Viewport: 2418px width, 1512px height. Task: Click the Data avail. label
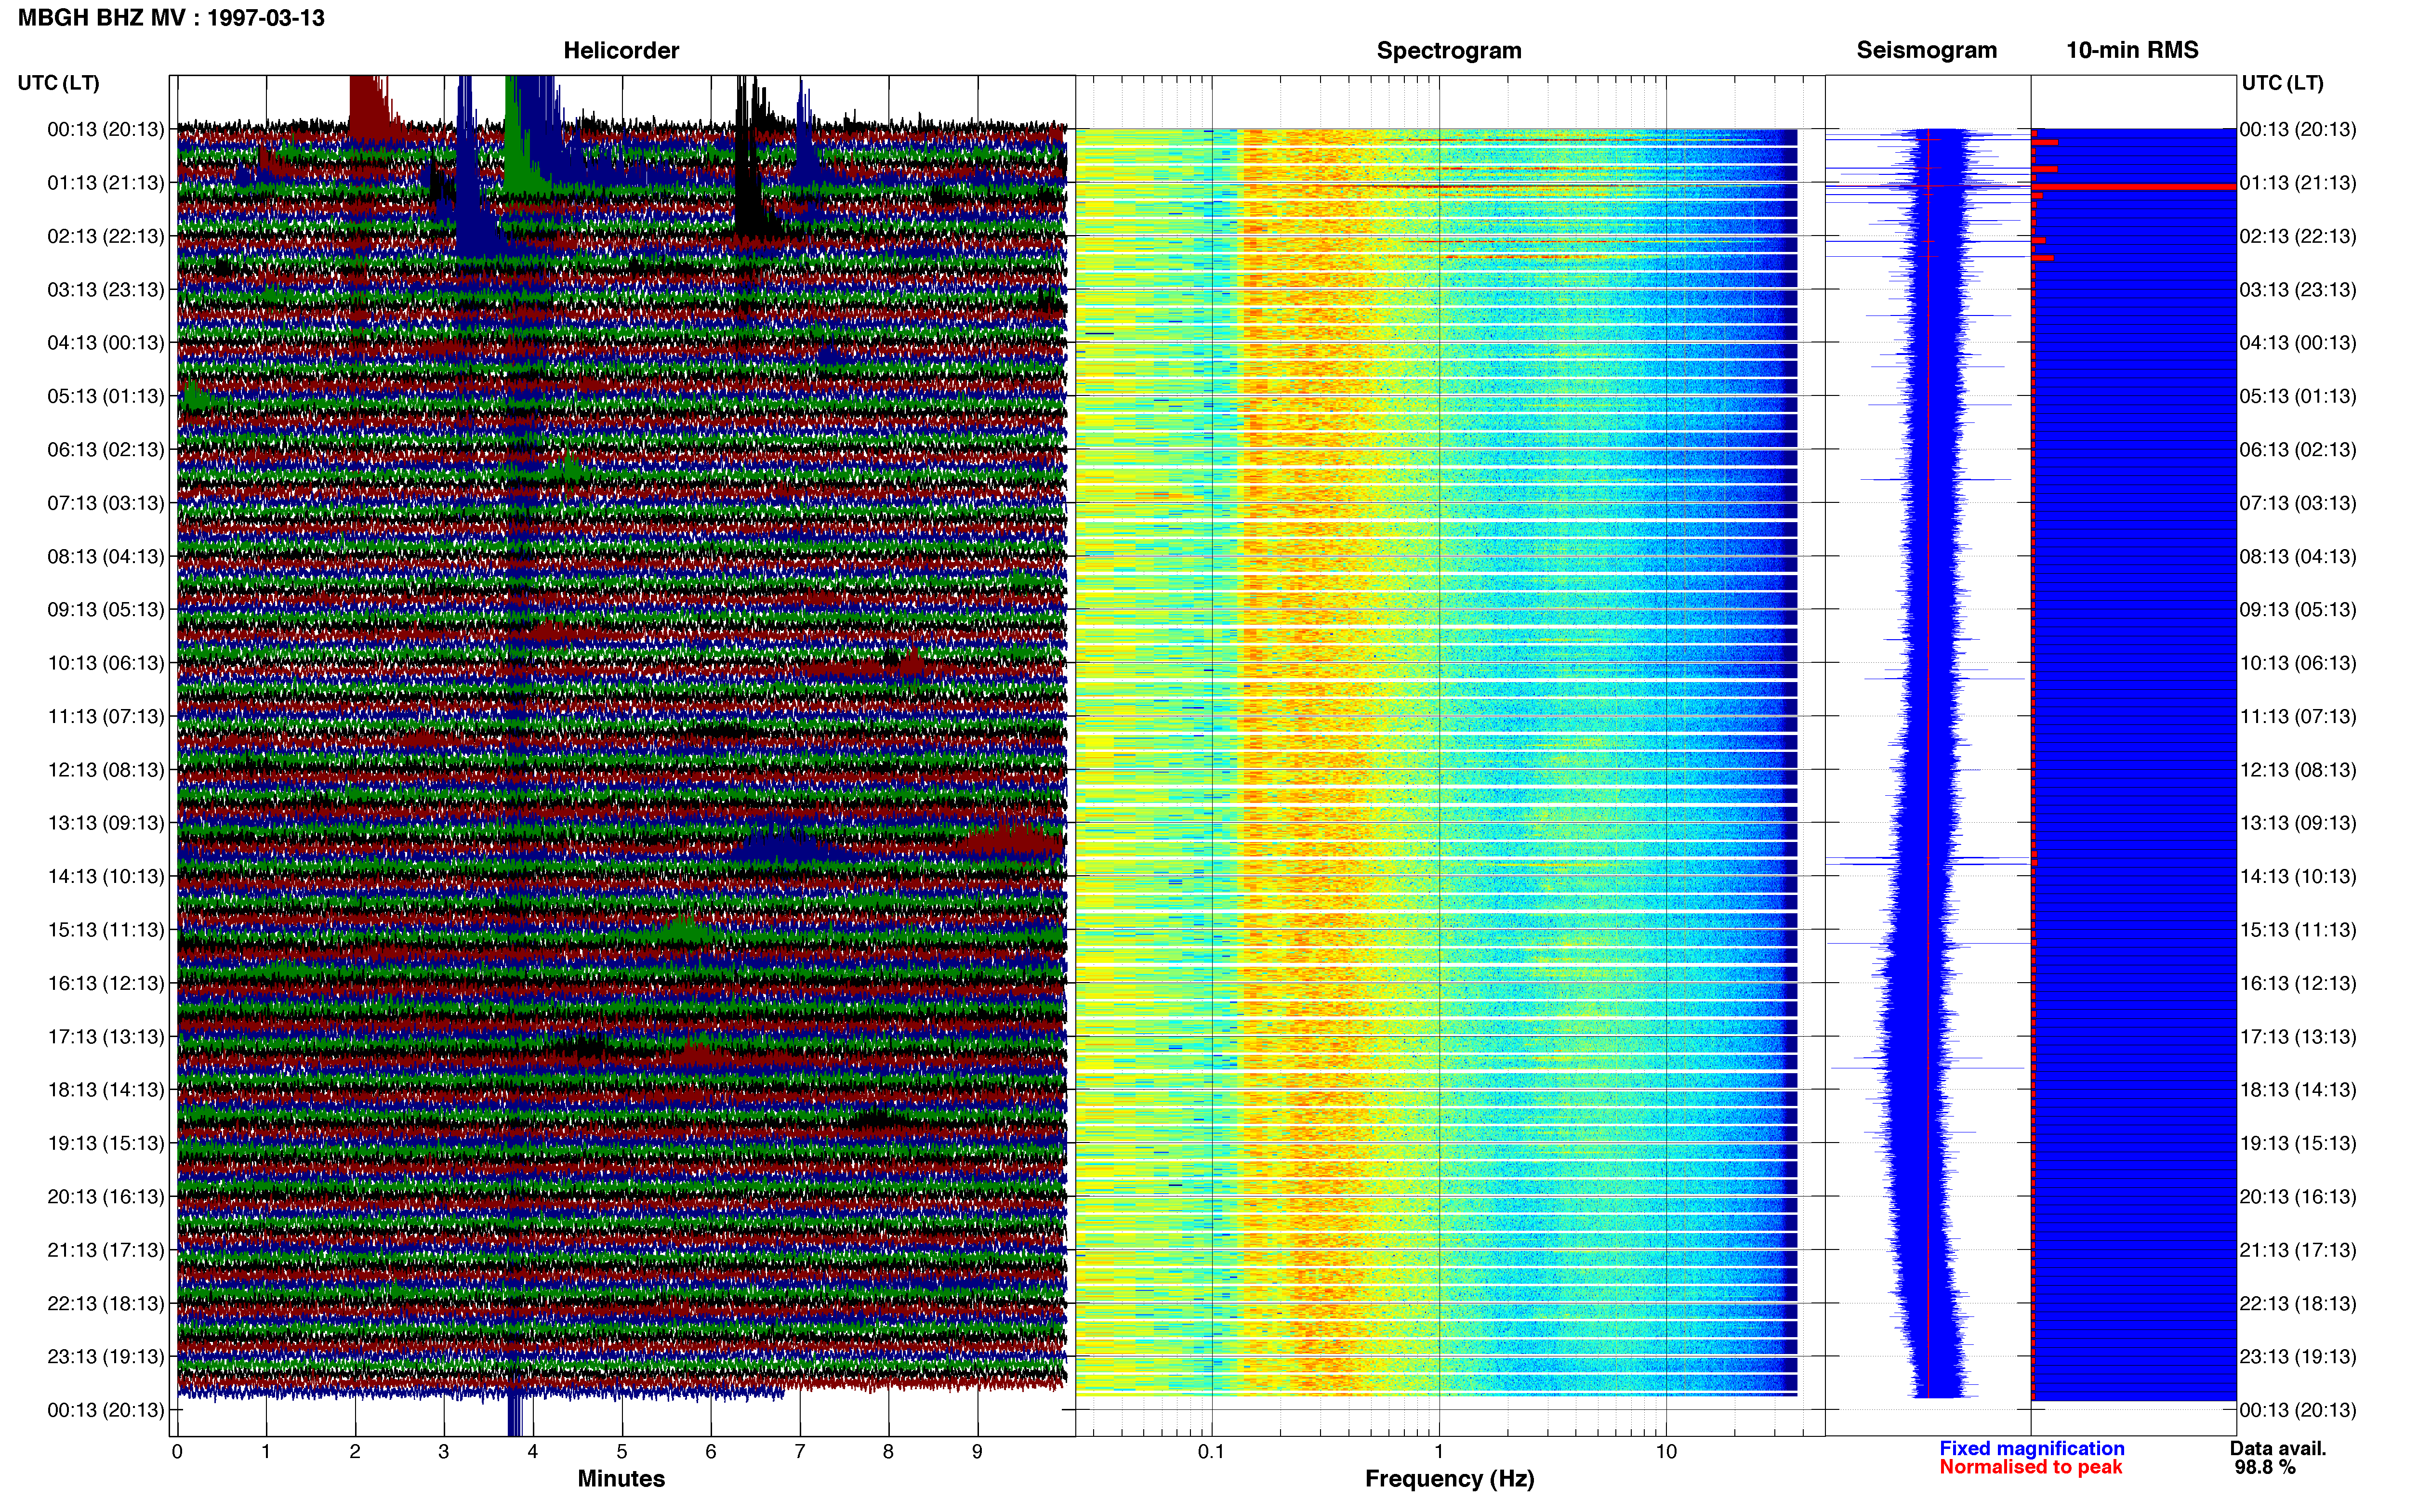point(2278,1448)
